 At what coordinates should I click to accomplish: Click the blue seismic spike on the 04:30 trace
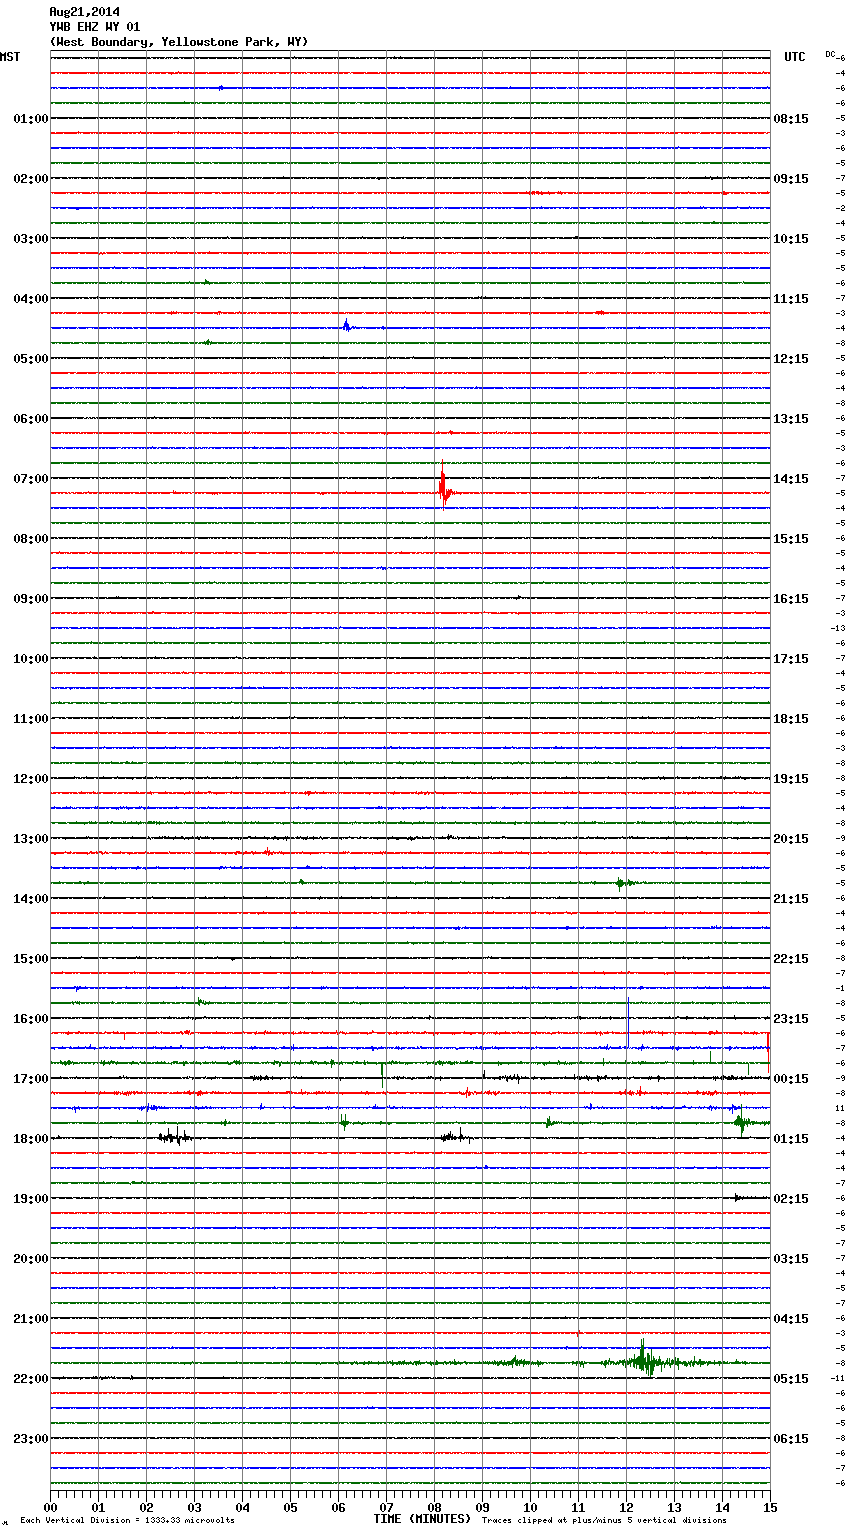point(346,326)
